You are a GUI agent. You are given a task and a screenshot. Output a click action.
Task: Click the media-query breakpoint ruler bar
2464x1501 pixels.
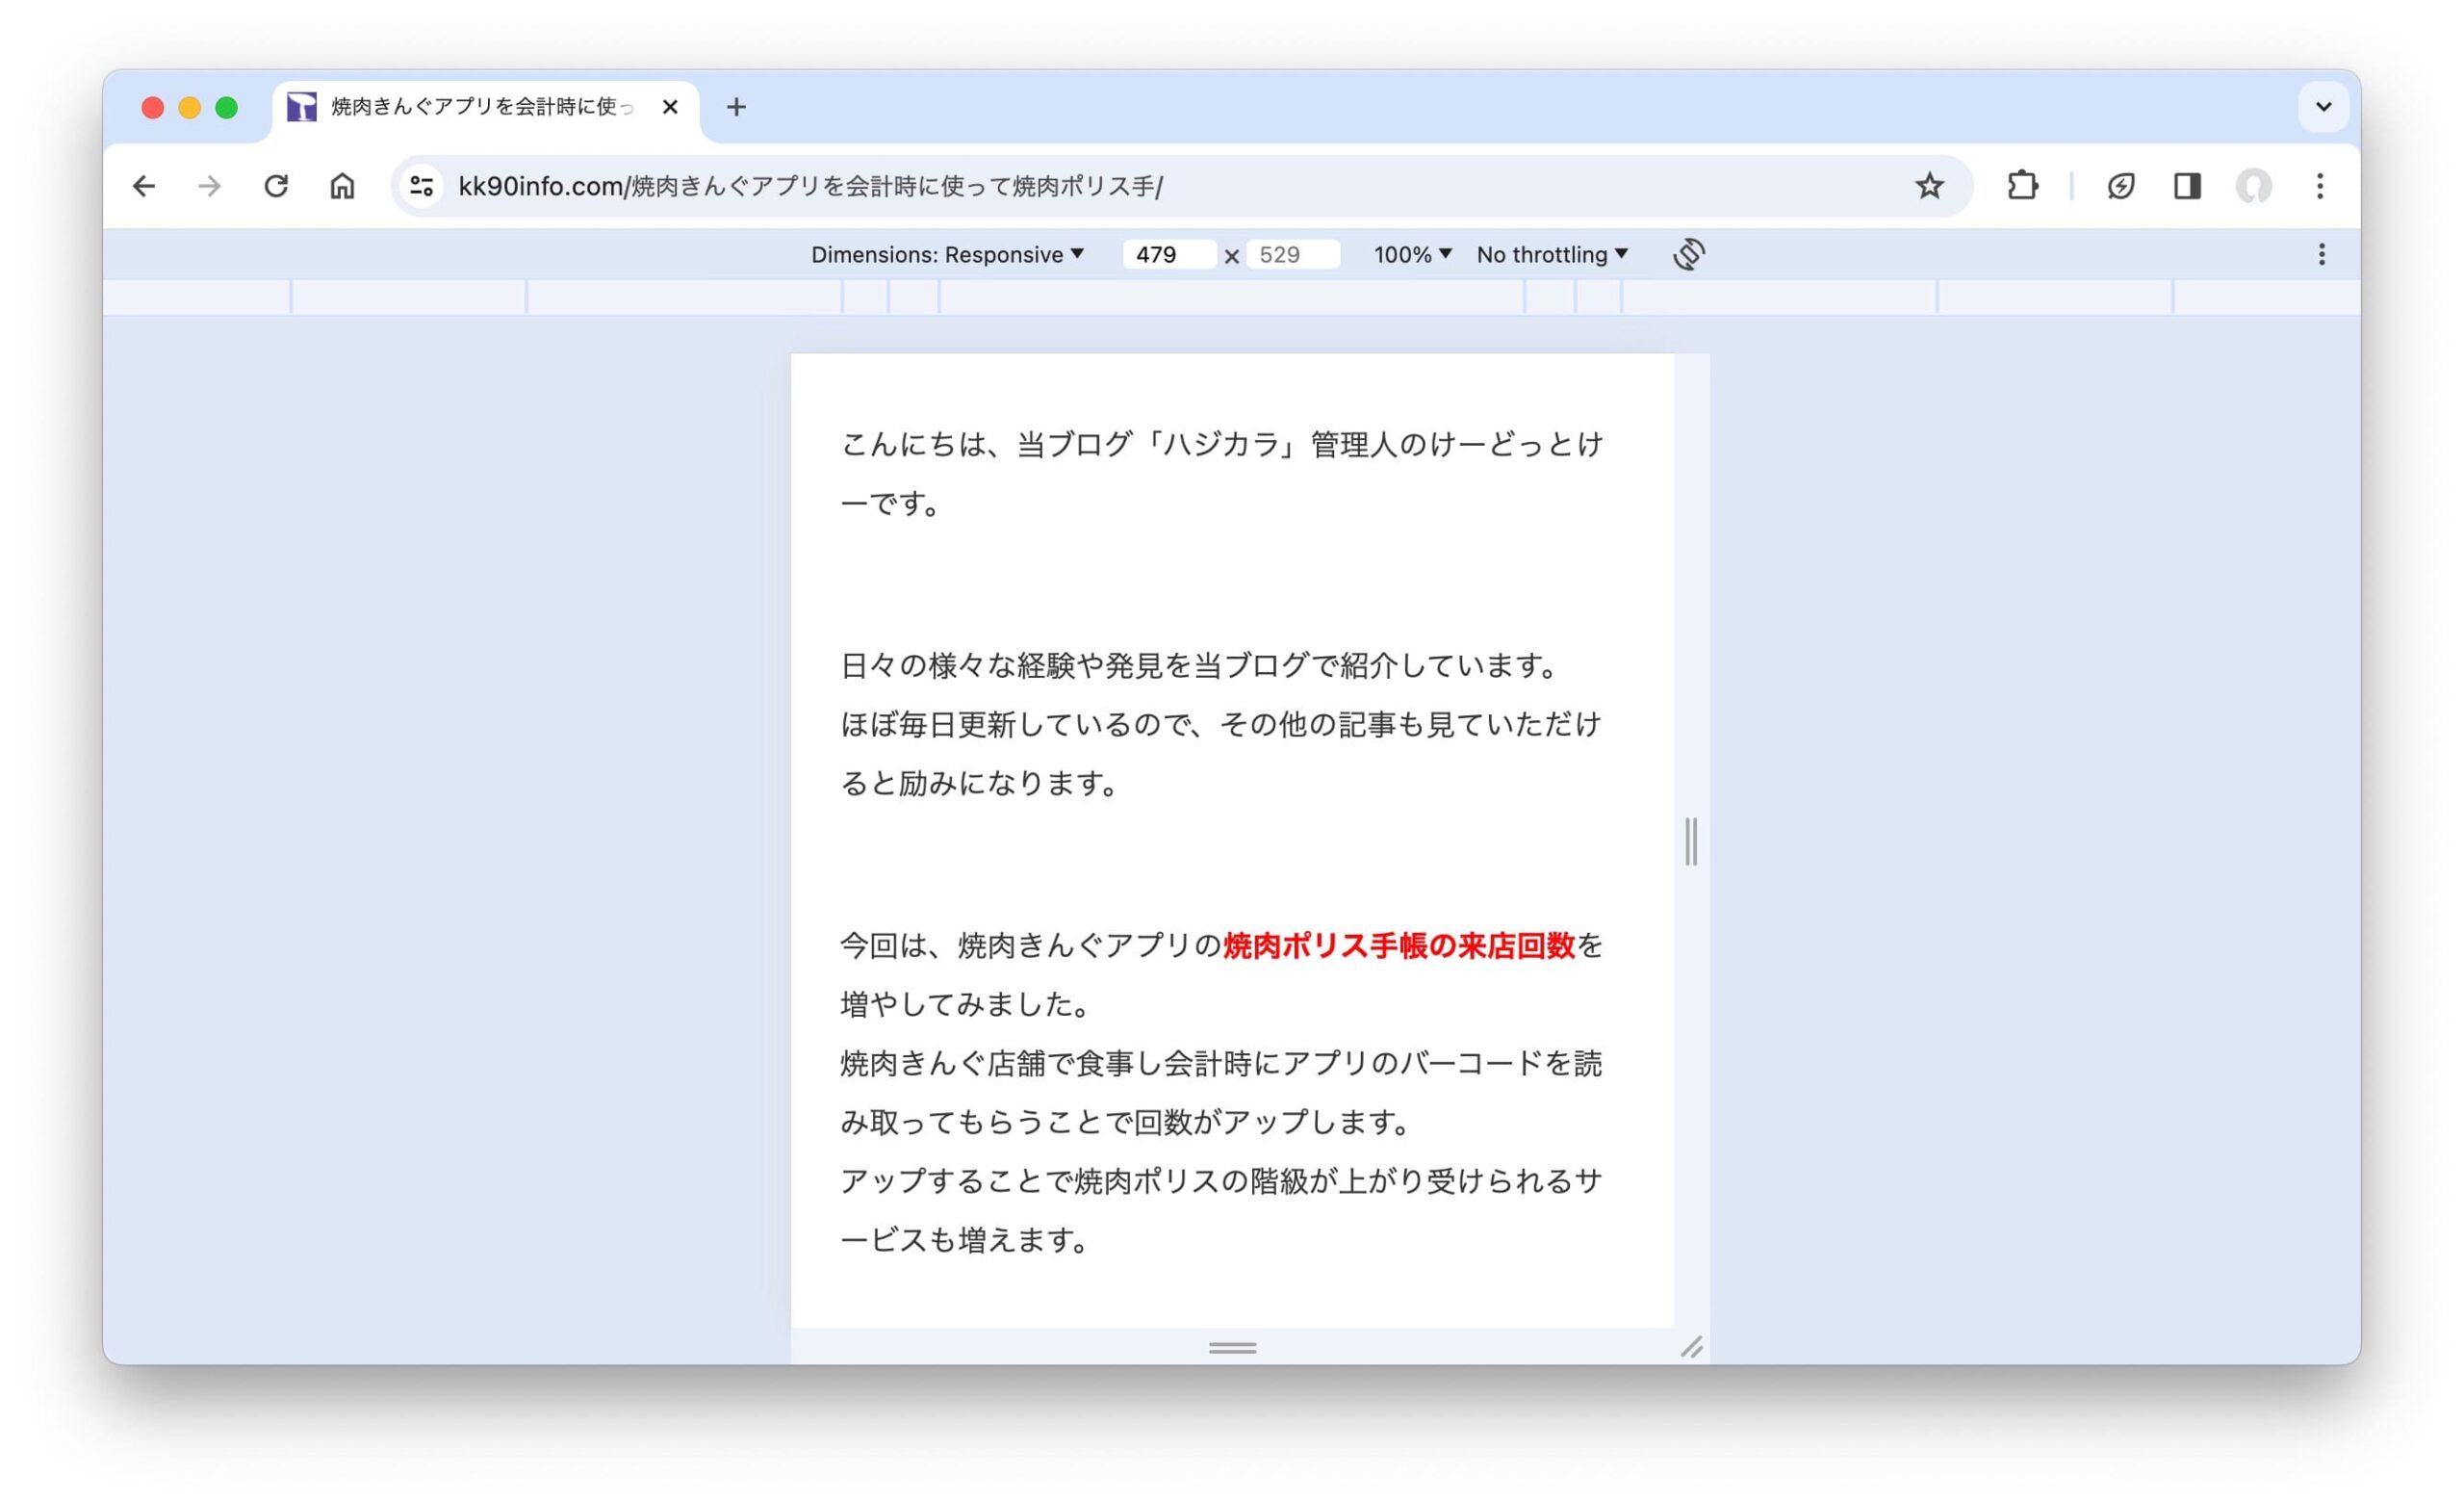[1231, 296]
